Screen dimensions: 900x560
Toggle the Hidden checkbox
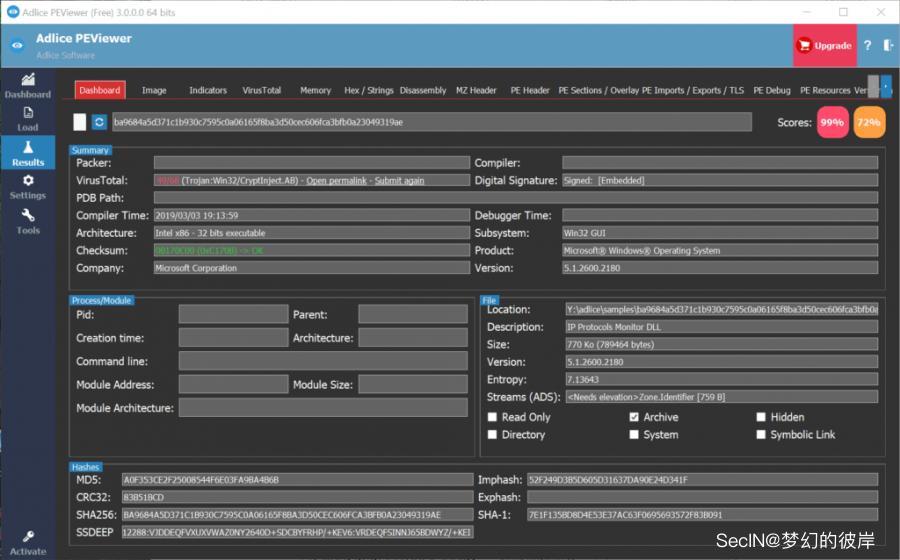tap(761, 417)
